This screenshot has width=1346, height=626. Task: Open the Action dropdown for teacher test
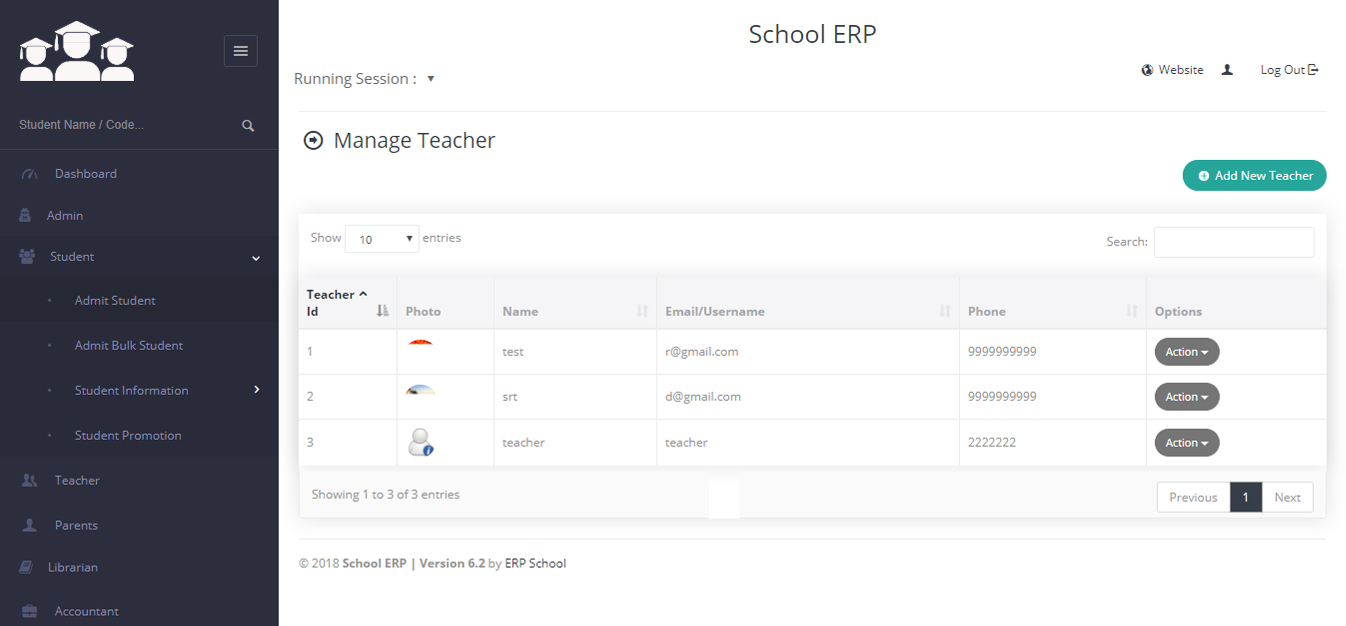pos(1186,352)
